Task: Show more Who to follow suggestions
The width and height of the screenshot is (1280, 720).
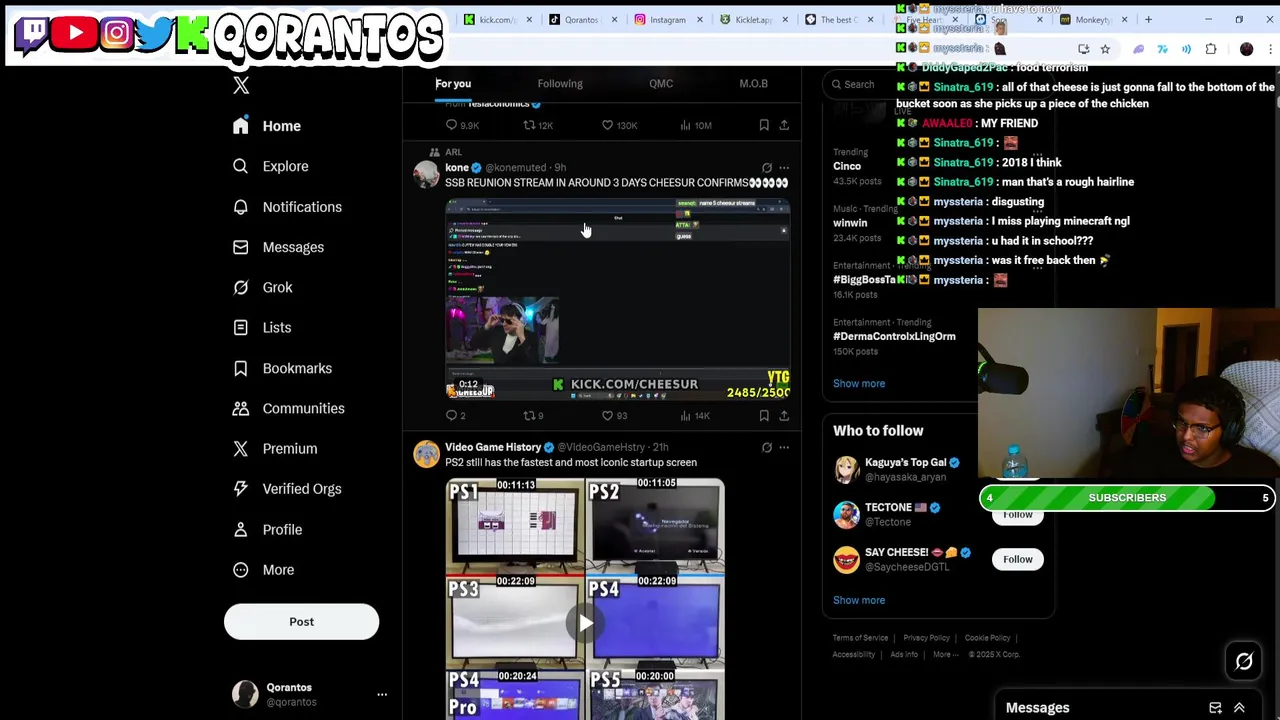Action: [x=859, y=601]
